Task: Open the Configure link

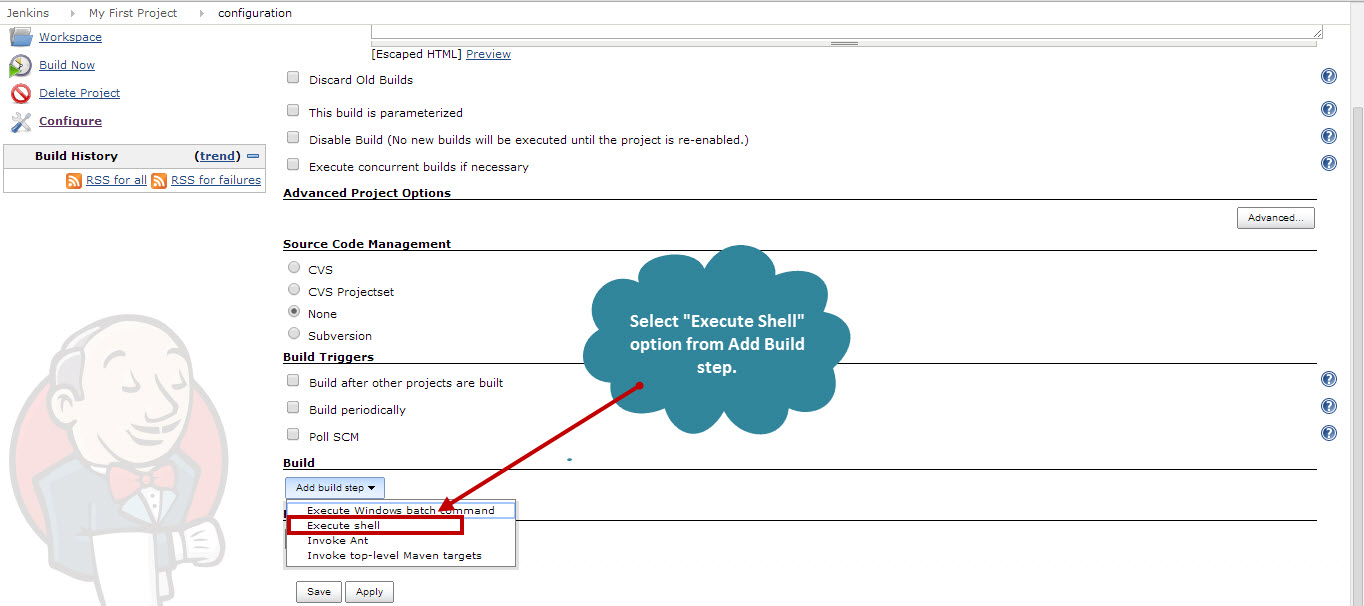Action: tap(70, 121)
